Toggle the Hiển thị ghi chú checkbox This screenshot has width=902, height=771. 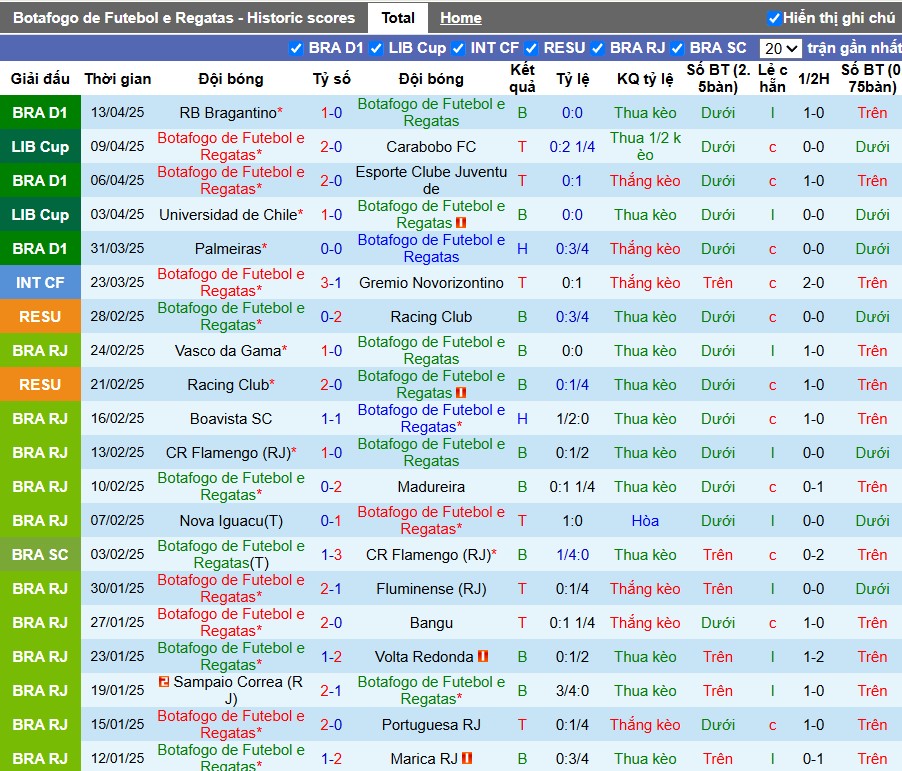774,18
